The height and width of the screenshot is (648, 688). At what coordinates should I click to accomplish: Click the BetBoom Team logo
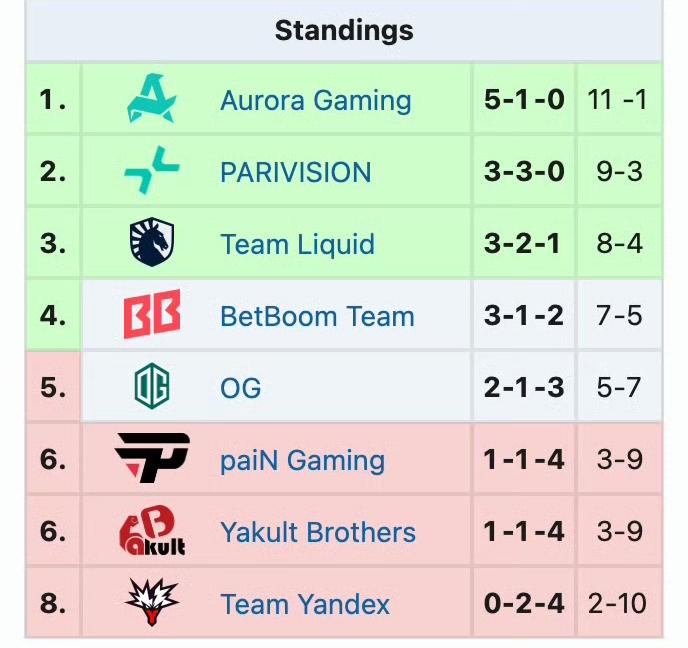(x=152, y=316)
